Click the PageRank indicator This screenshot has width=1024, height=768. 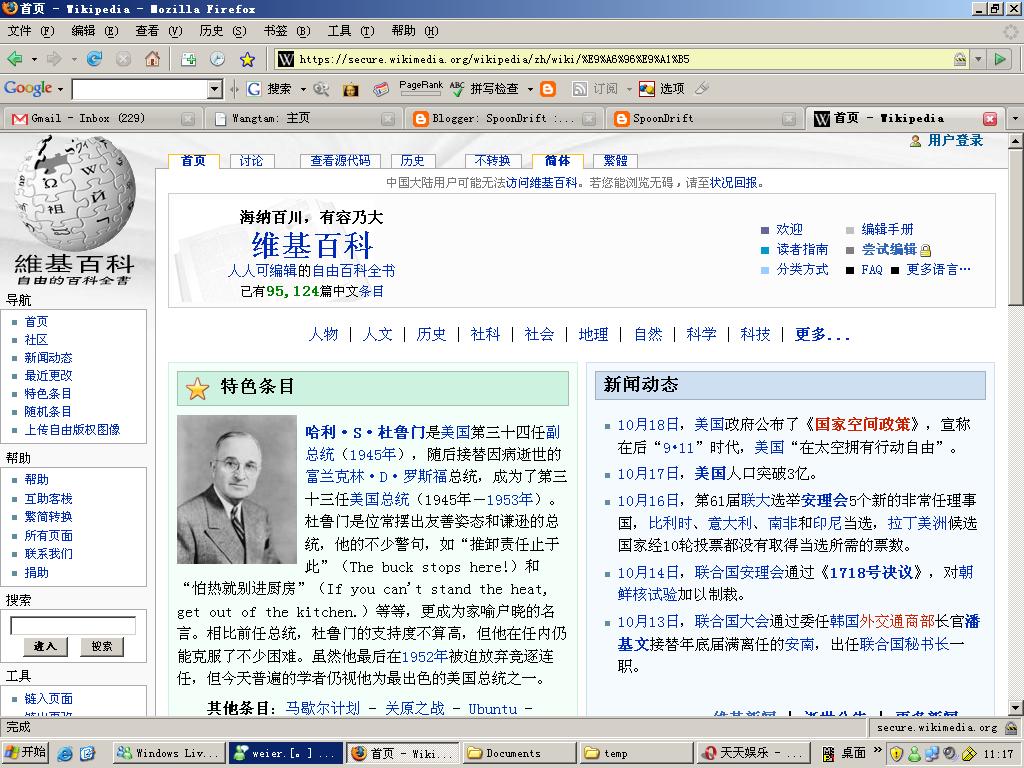pyautogui.click(x=421, y=88)
